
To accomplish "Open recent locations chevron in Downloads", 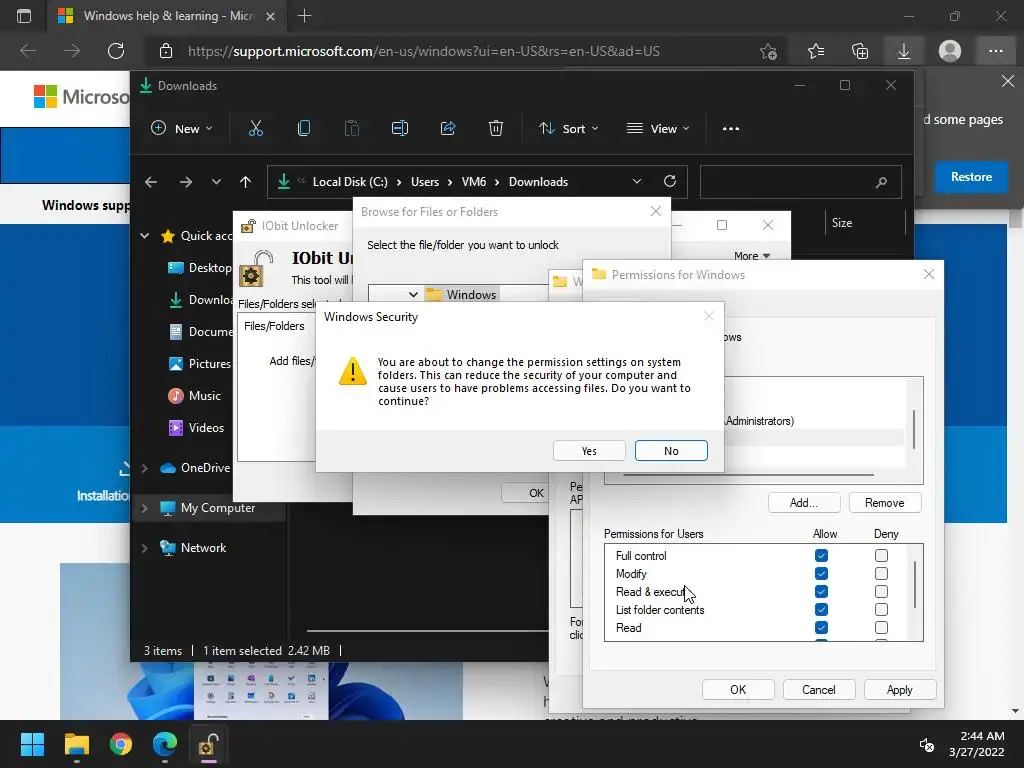I will tap(216, 182).
